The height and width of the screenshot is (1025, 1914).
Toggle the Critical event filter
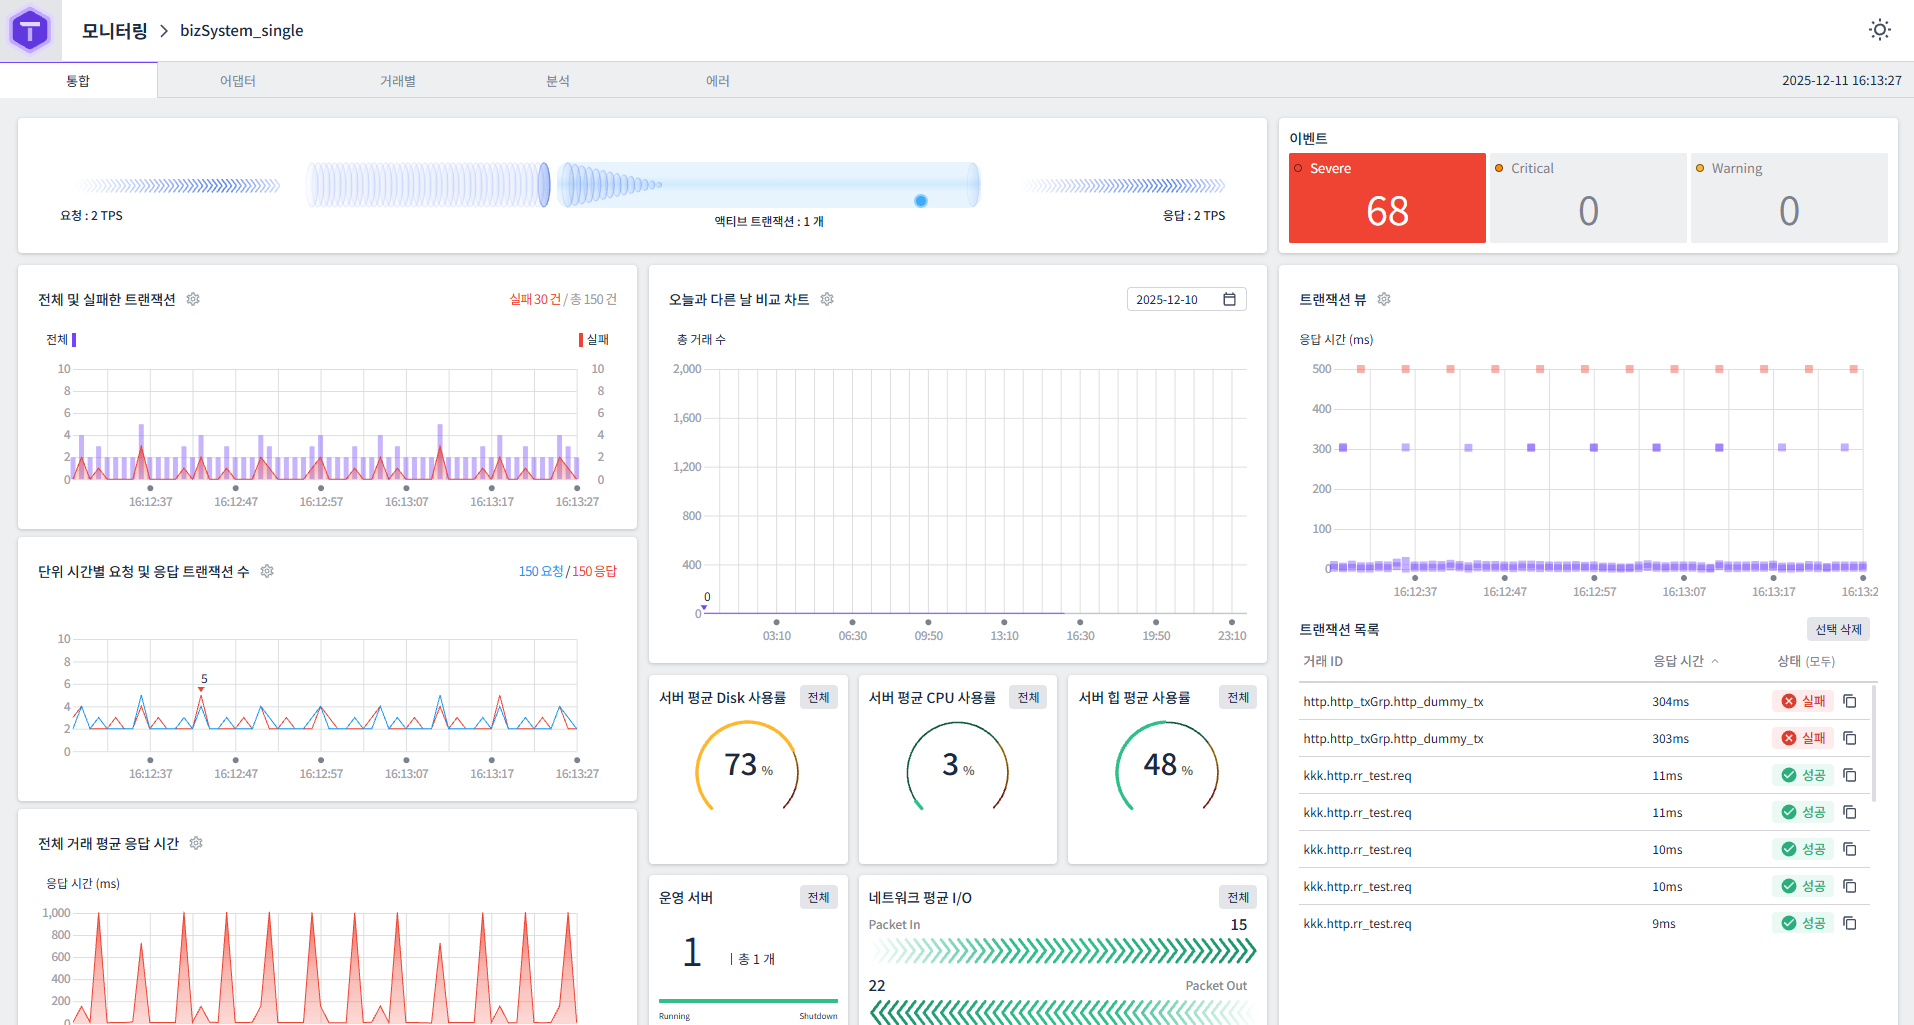[x=1588, y=197]
